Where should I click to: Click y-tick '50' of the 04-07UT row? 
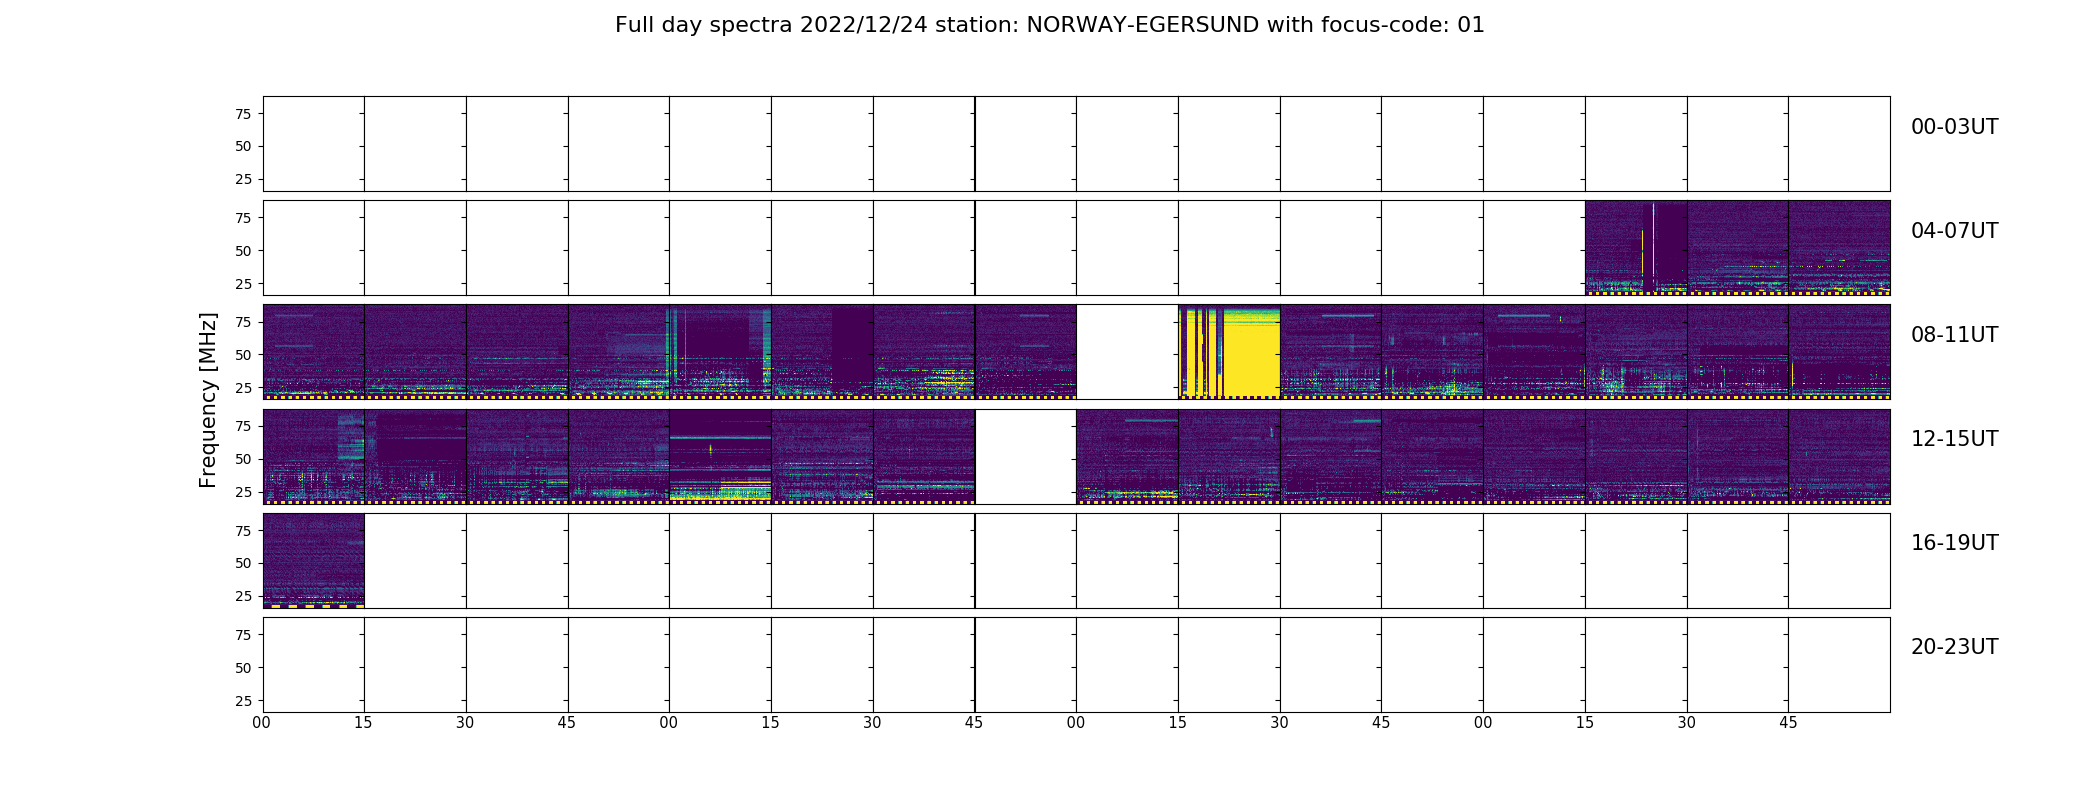point(243,251)
